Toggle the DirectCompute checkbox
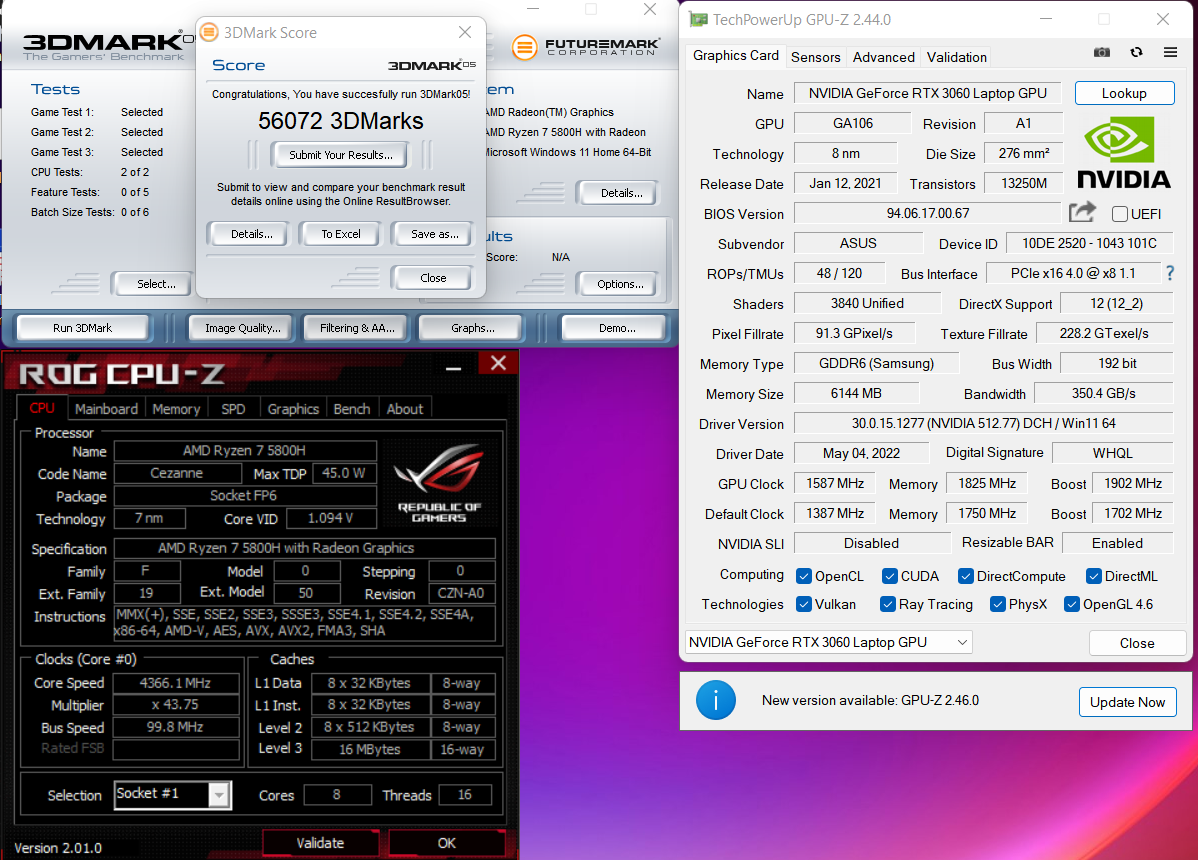This screenshot has width=1198, height=860. pyautogui.click(x=966, y=576)
